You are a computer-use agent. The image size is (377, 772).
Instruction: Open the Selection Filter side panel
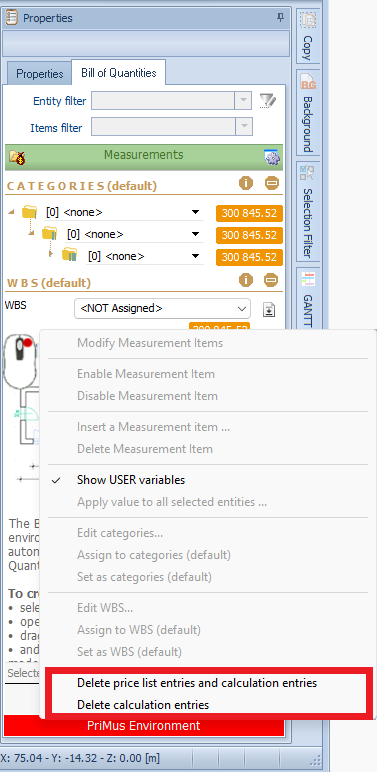click(308, 212)
